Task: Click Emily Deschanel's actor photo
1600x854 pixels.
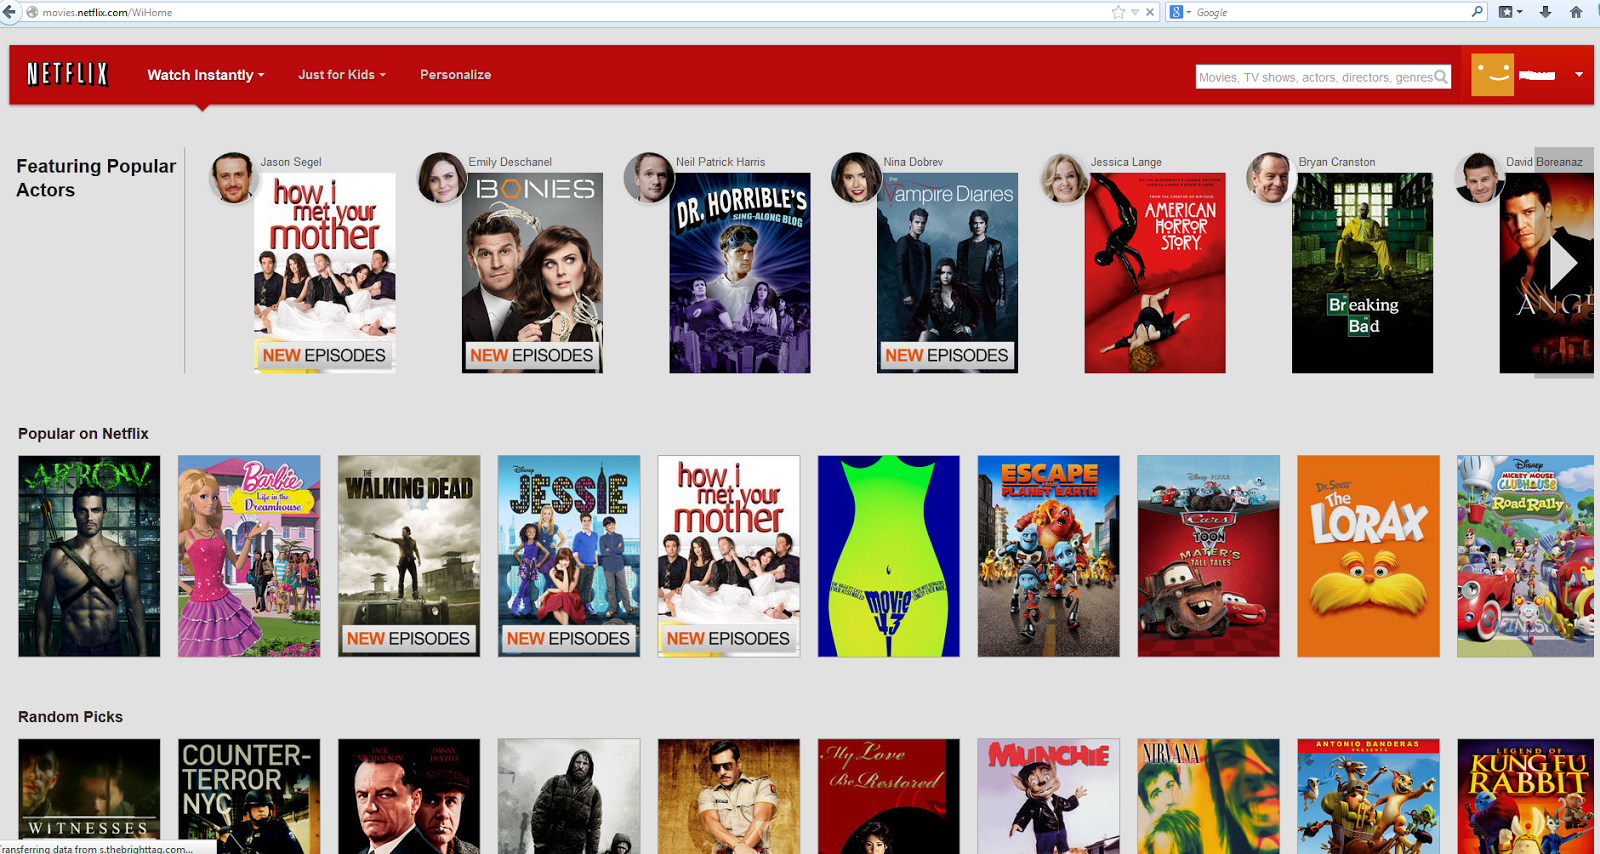Action: 441,178
